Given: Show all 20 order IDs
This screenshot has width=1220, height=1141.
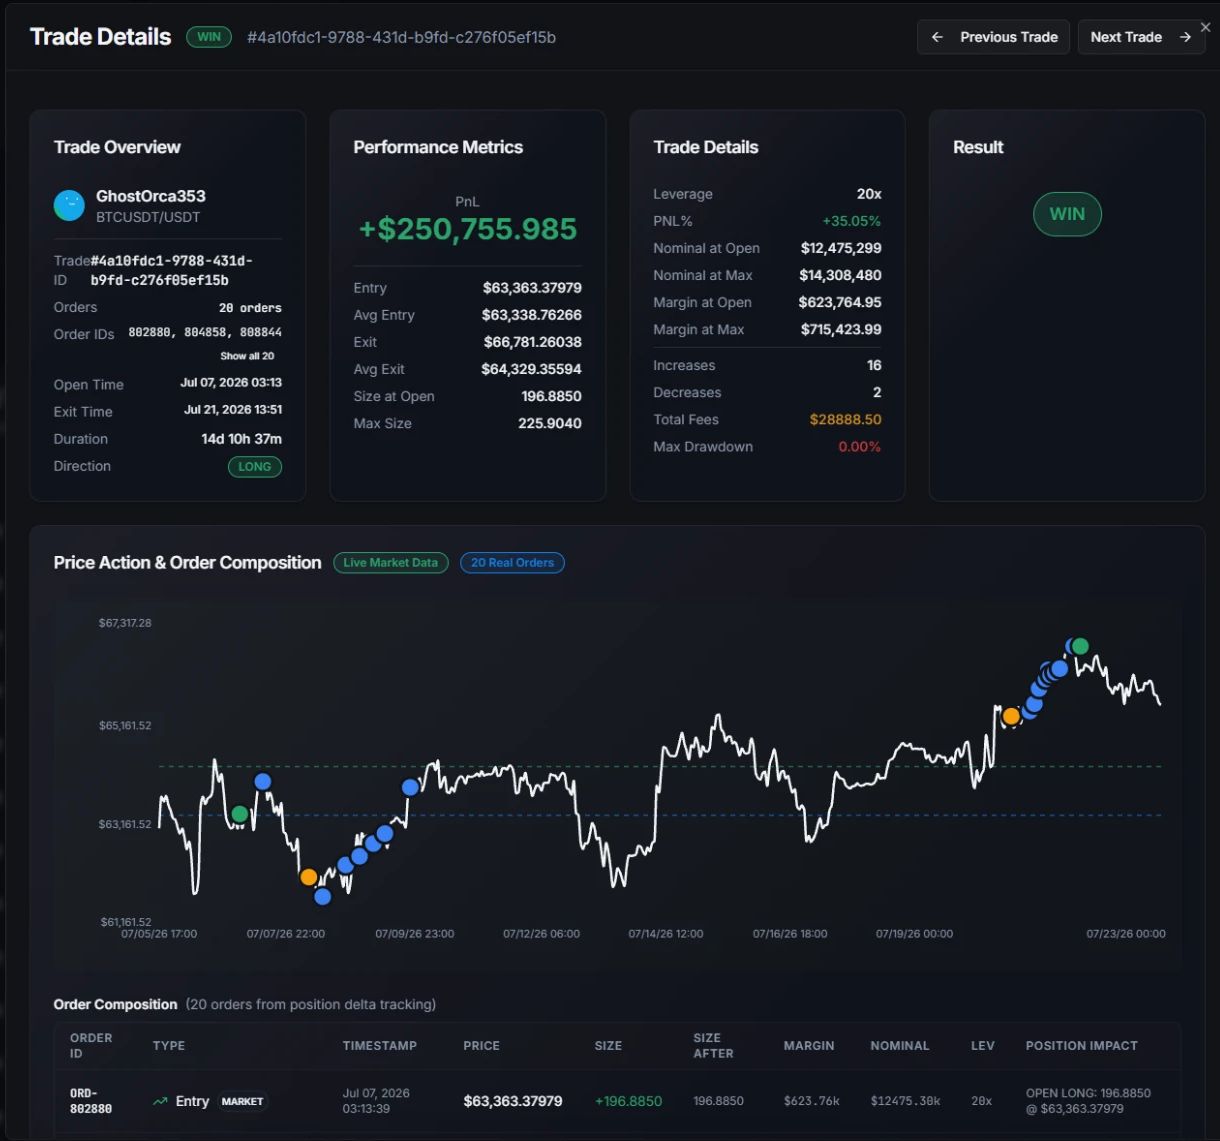Looking at the screenshot, I should [x=247, y=356].
